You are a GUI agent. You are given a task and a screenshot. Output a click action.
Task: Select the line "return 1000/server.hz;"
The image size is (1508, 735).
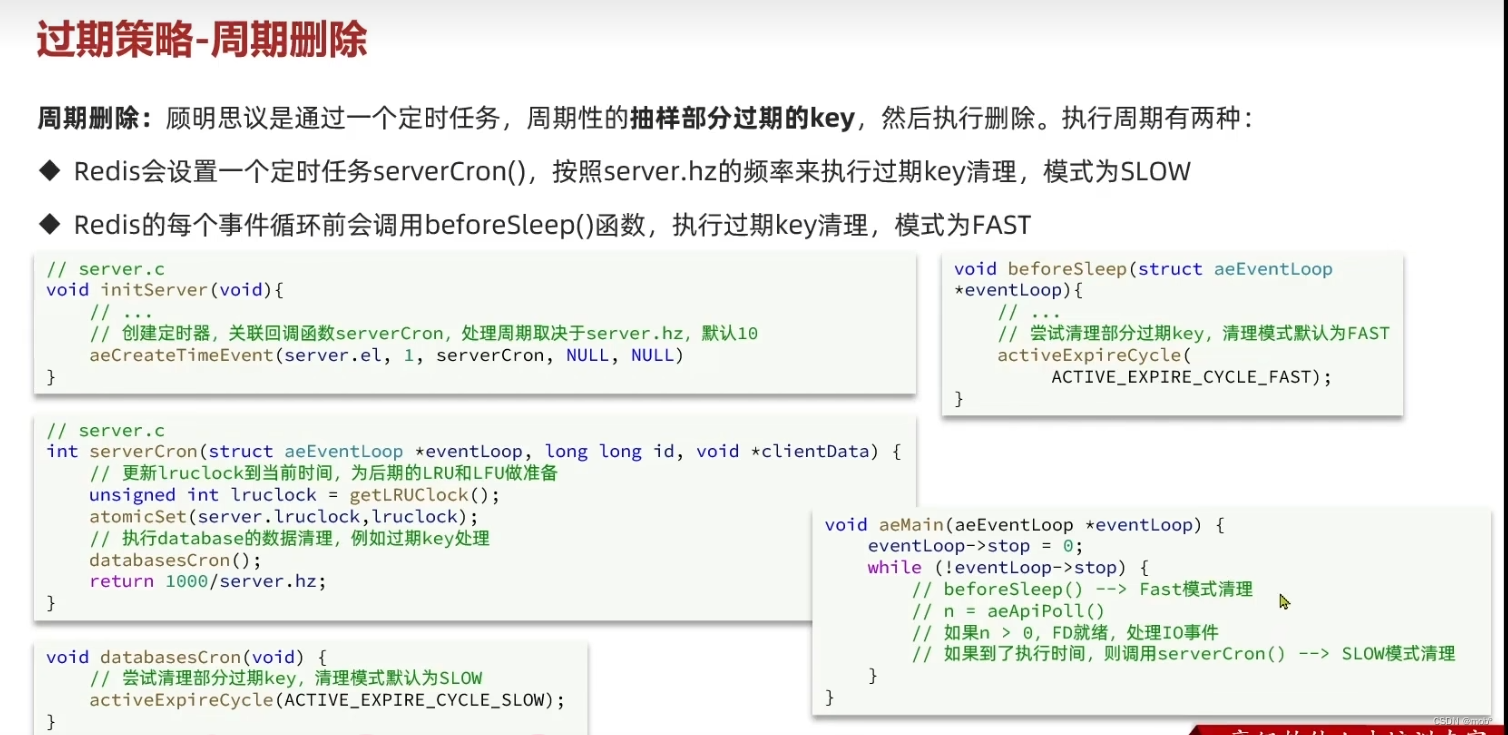point(208,581)
